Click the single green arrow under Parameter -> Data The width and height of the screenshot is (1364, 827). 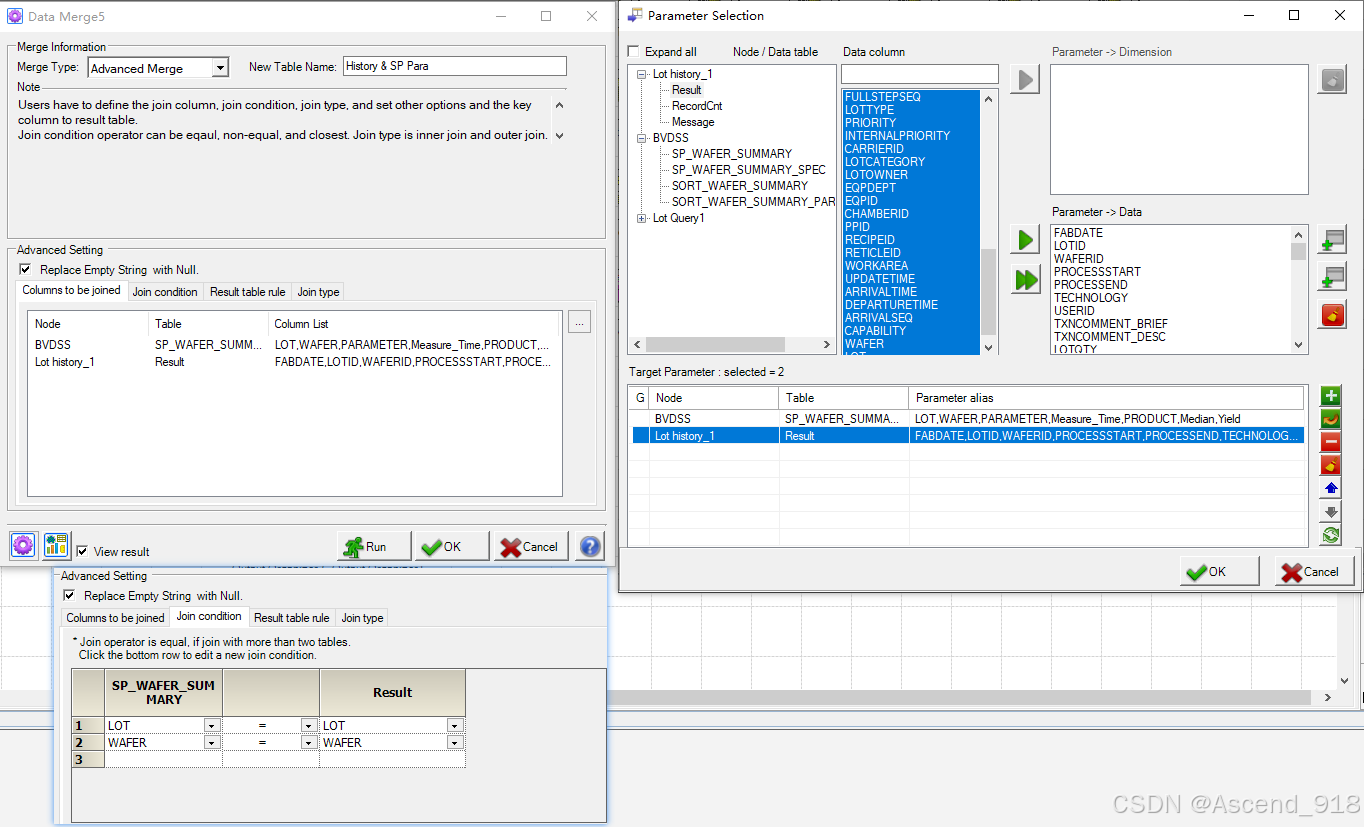(1025, 240)
